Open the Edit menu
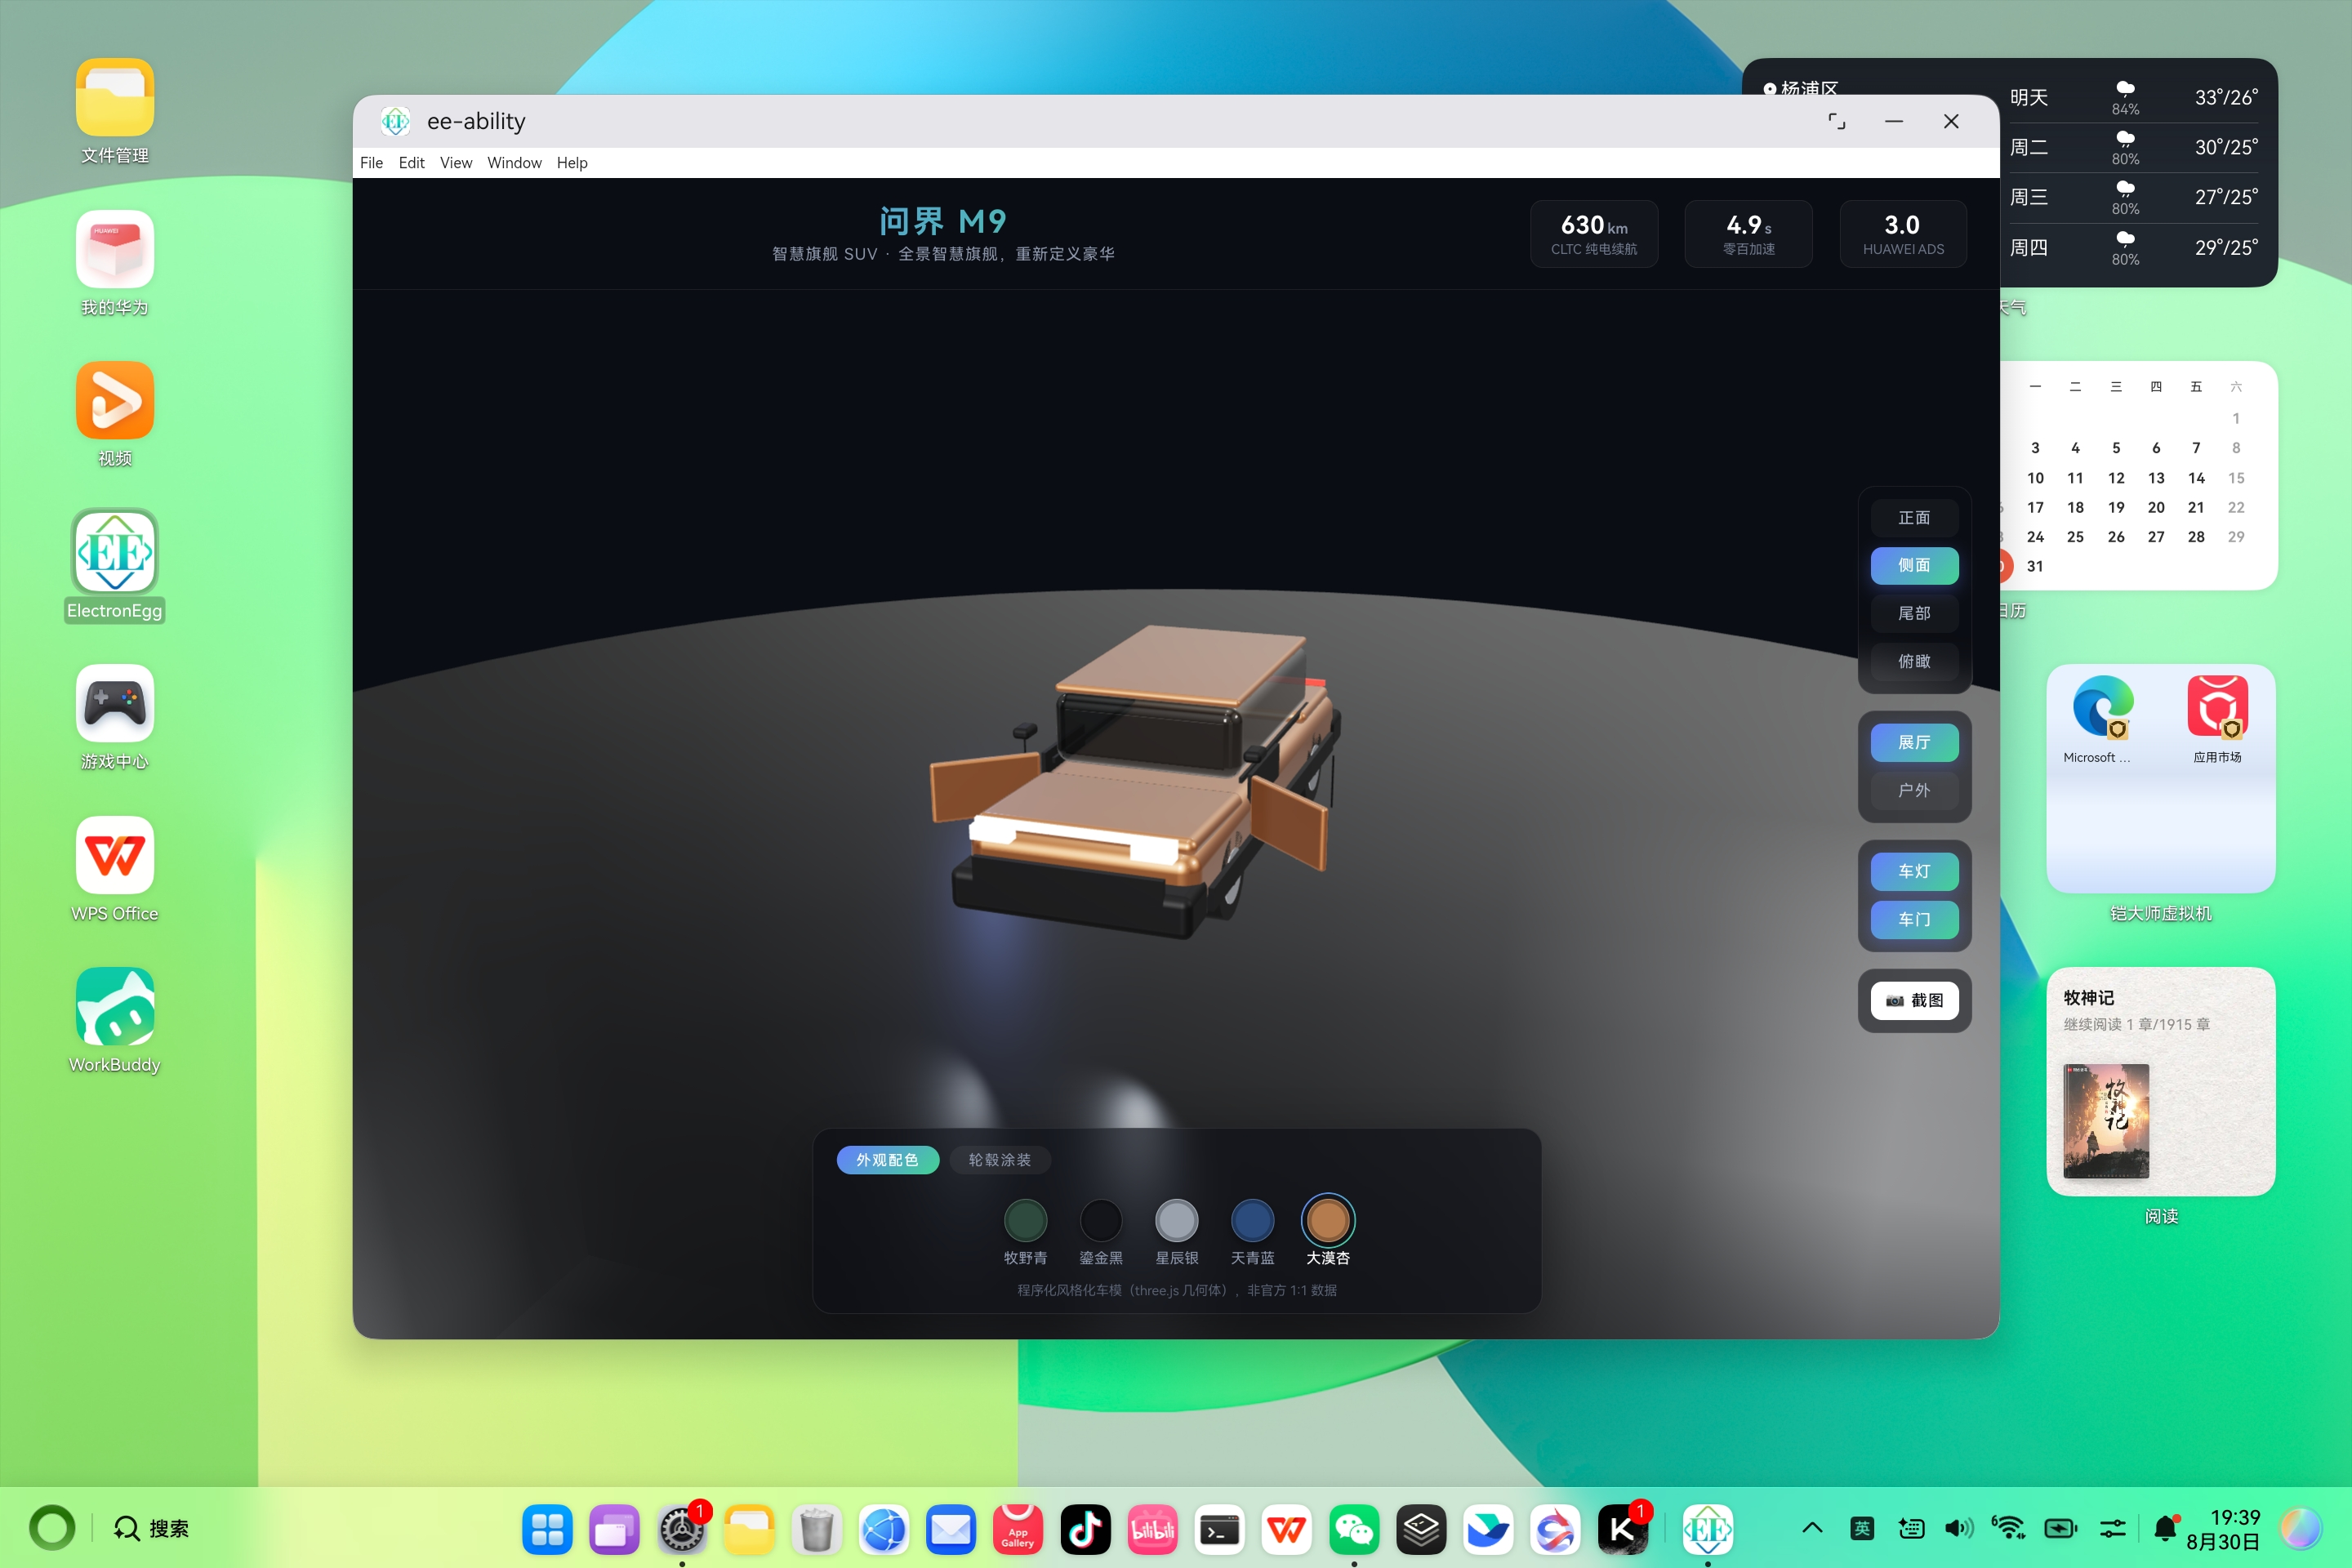Image resolution: width=2352 pixels, height=1568 pixels. (411, 163)
